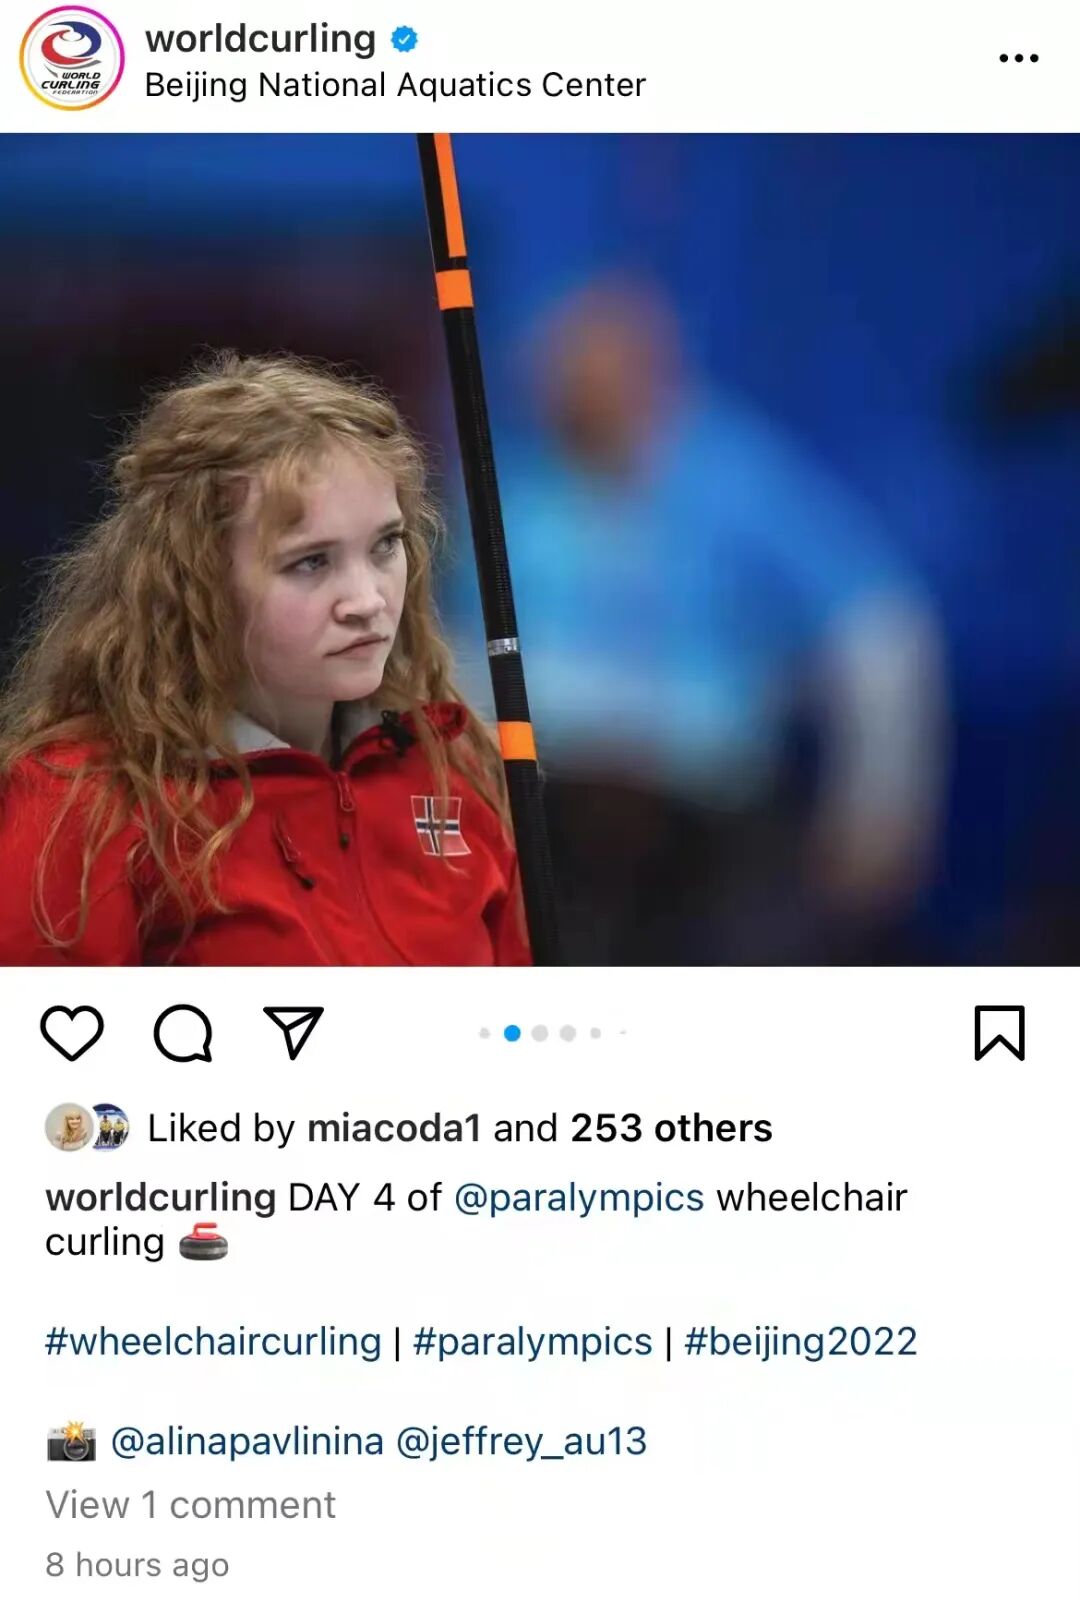Select the fourth carousel dot
Image resolution: width=1080 pixels, height=1602 pixels.
pyautogui.click(x=568, y=1033)
